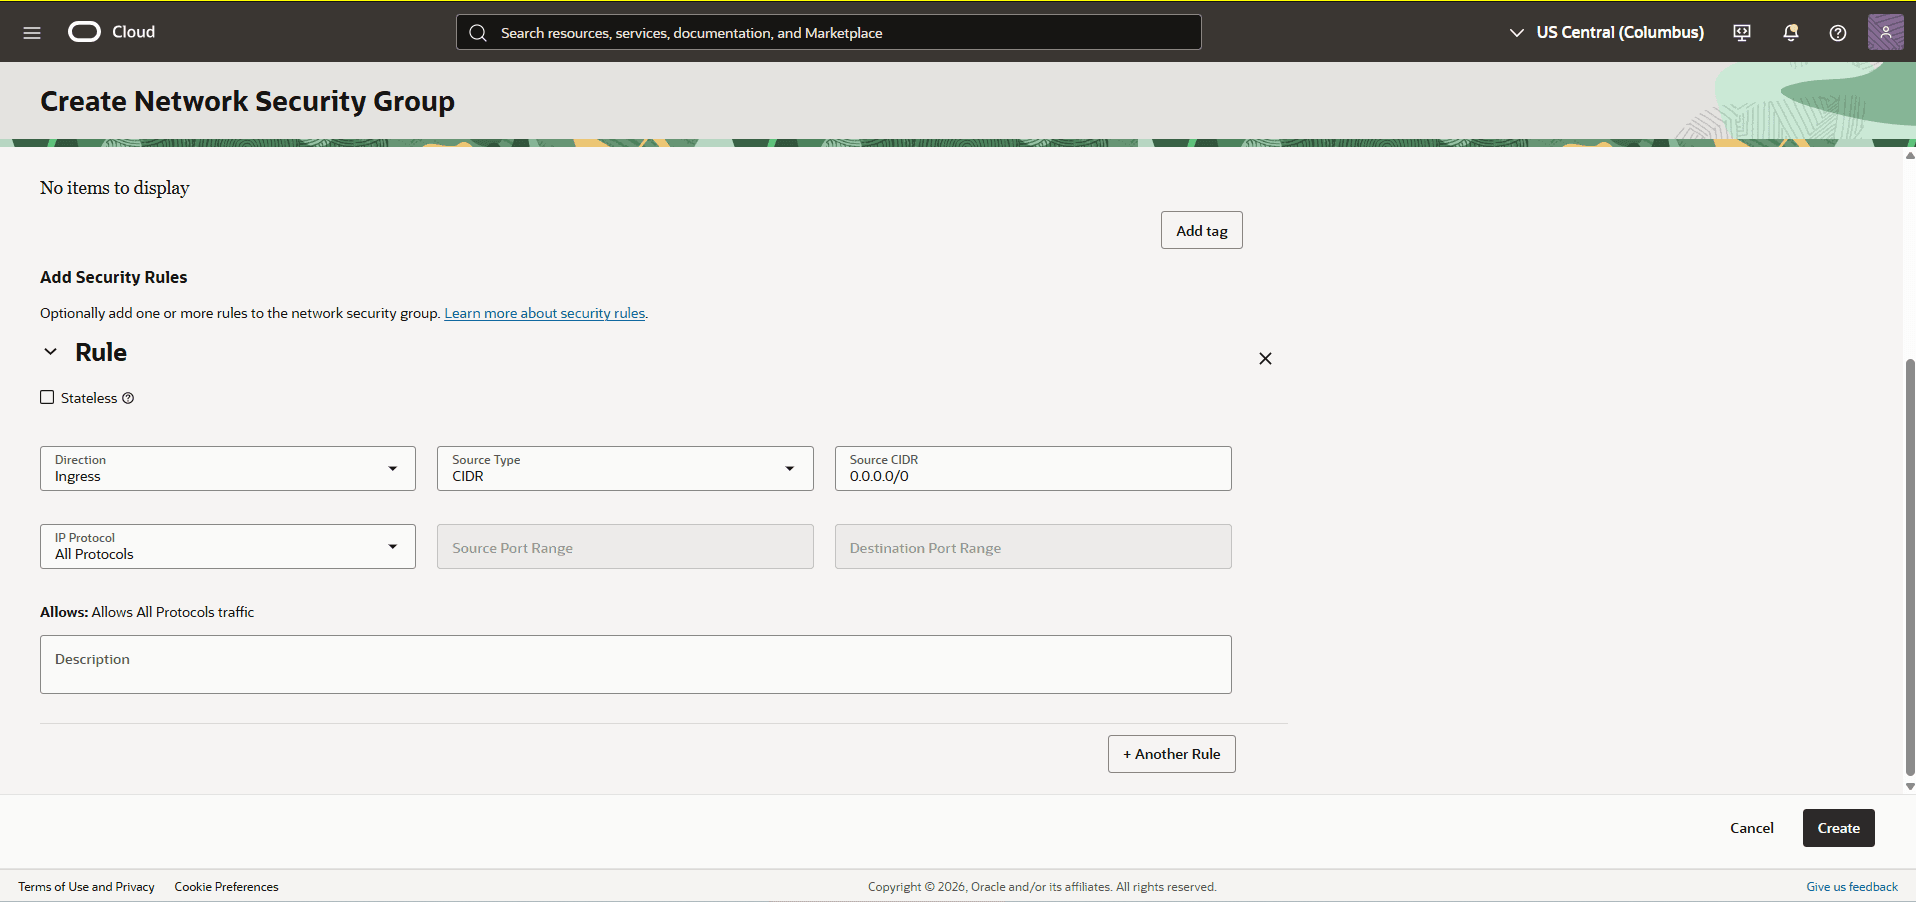Open the notifications bell

point(1791,33)
